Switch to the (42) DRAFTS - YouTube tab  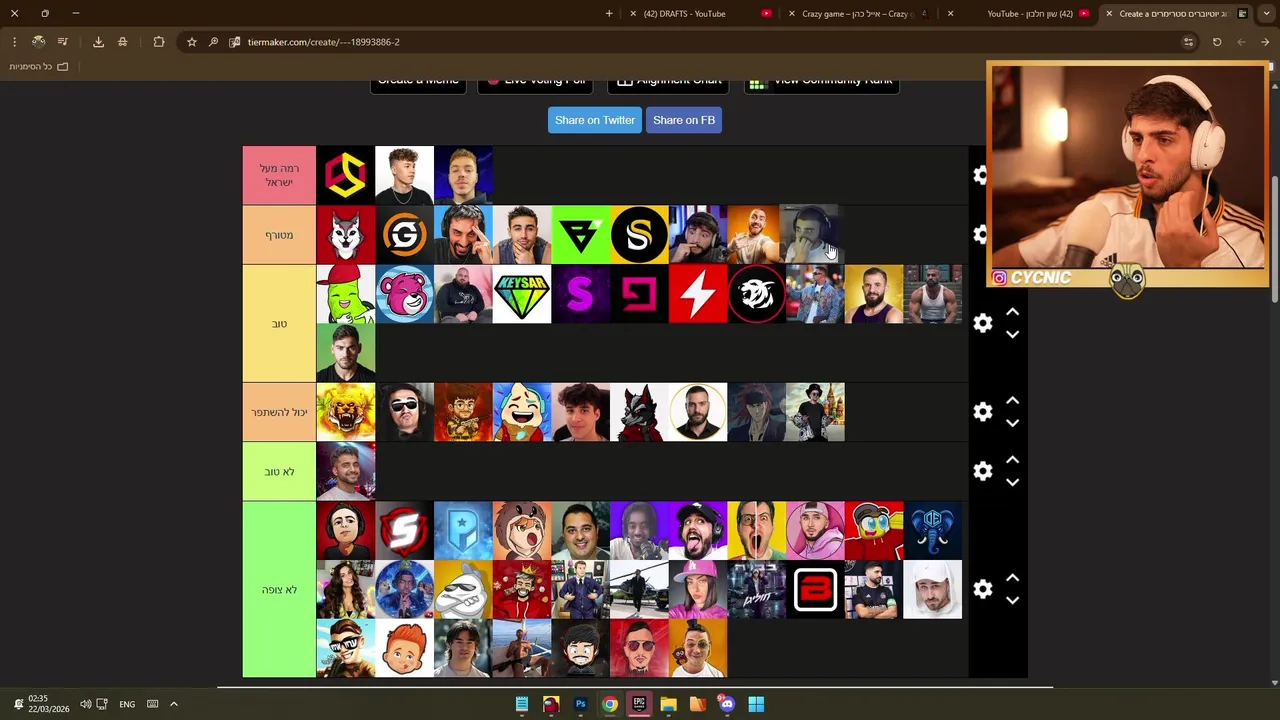[700, 14]
